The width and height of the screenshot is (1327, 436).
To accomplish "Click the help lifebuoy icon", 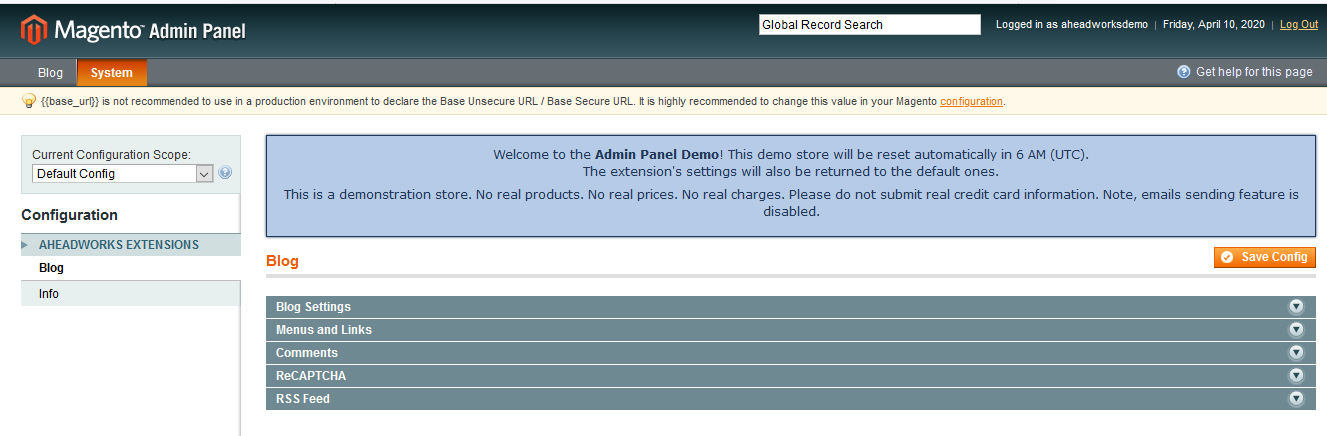I will click(x=1184, y=72).
